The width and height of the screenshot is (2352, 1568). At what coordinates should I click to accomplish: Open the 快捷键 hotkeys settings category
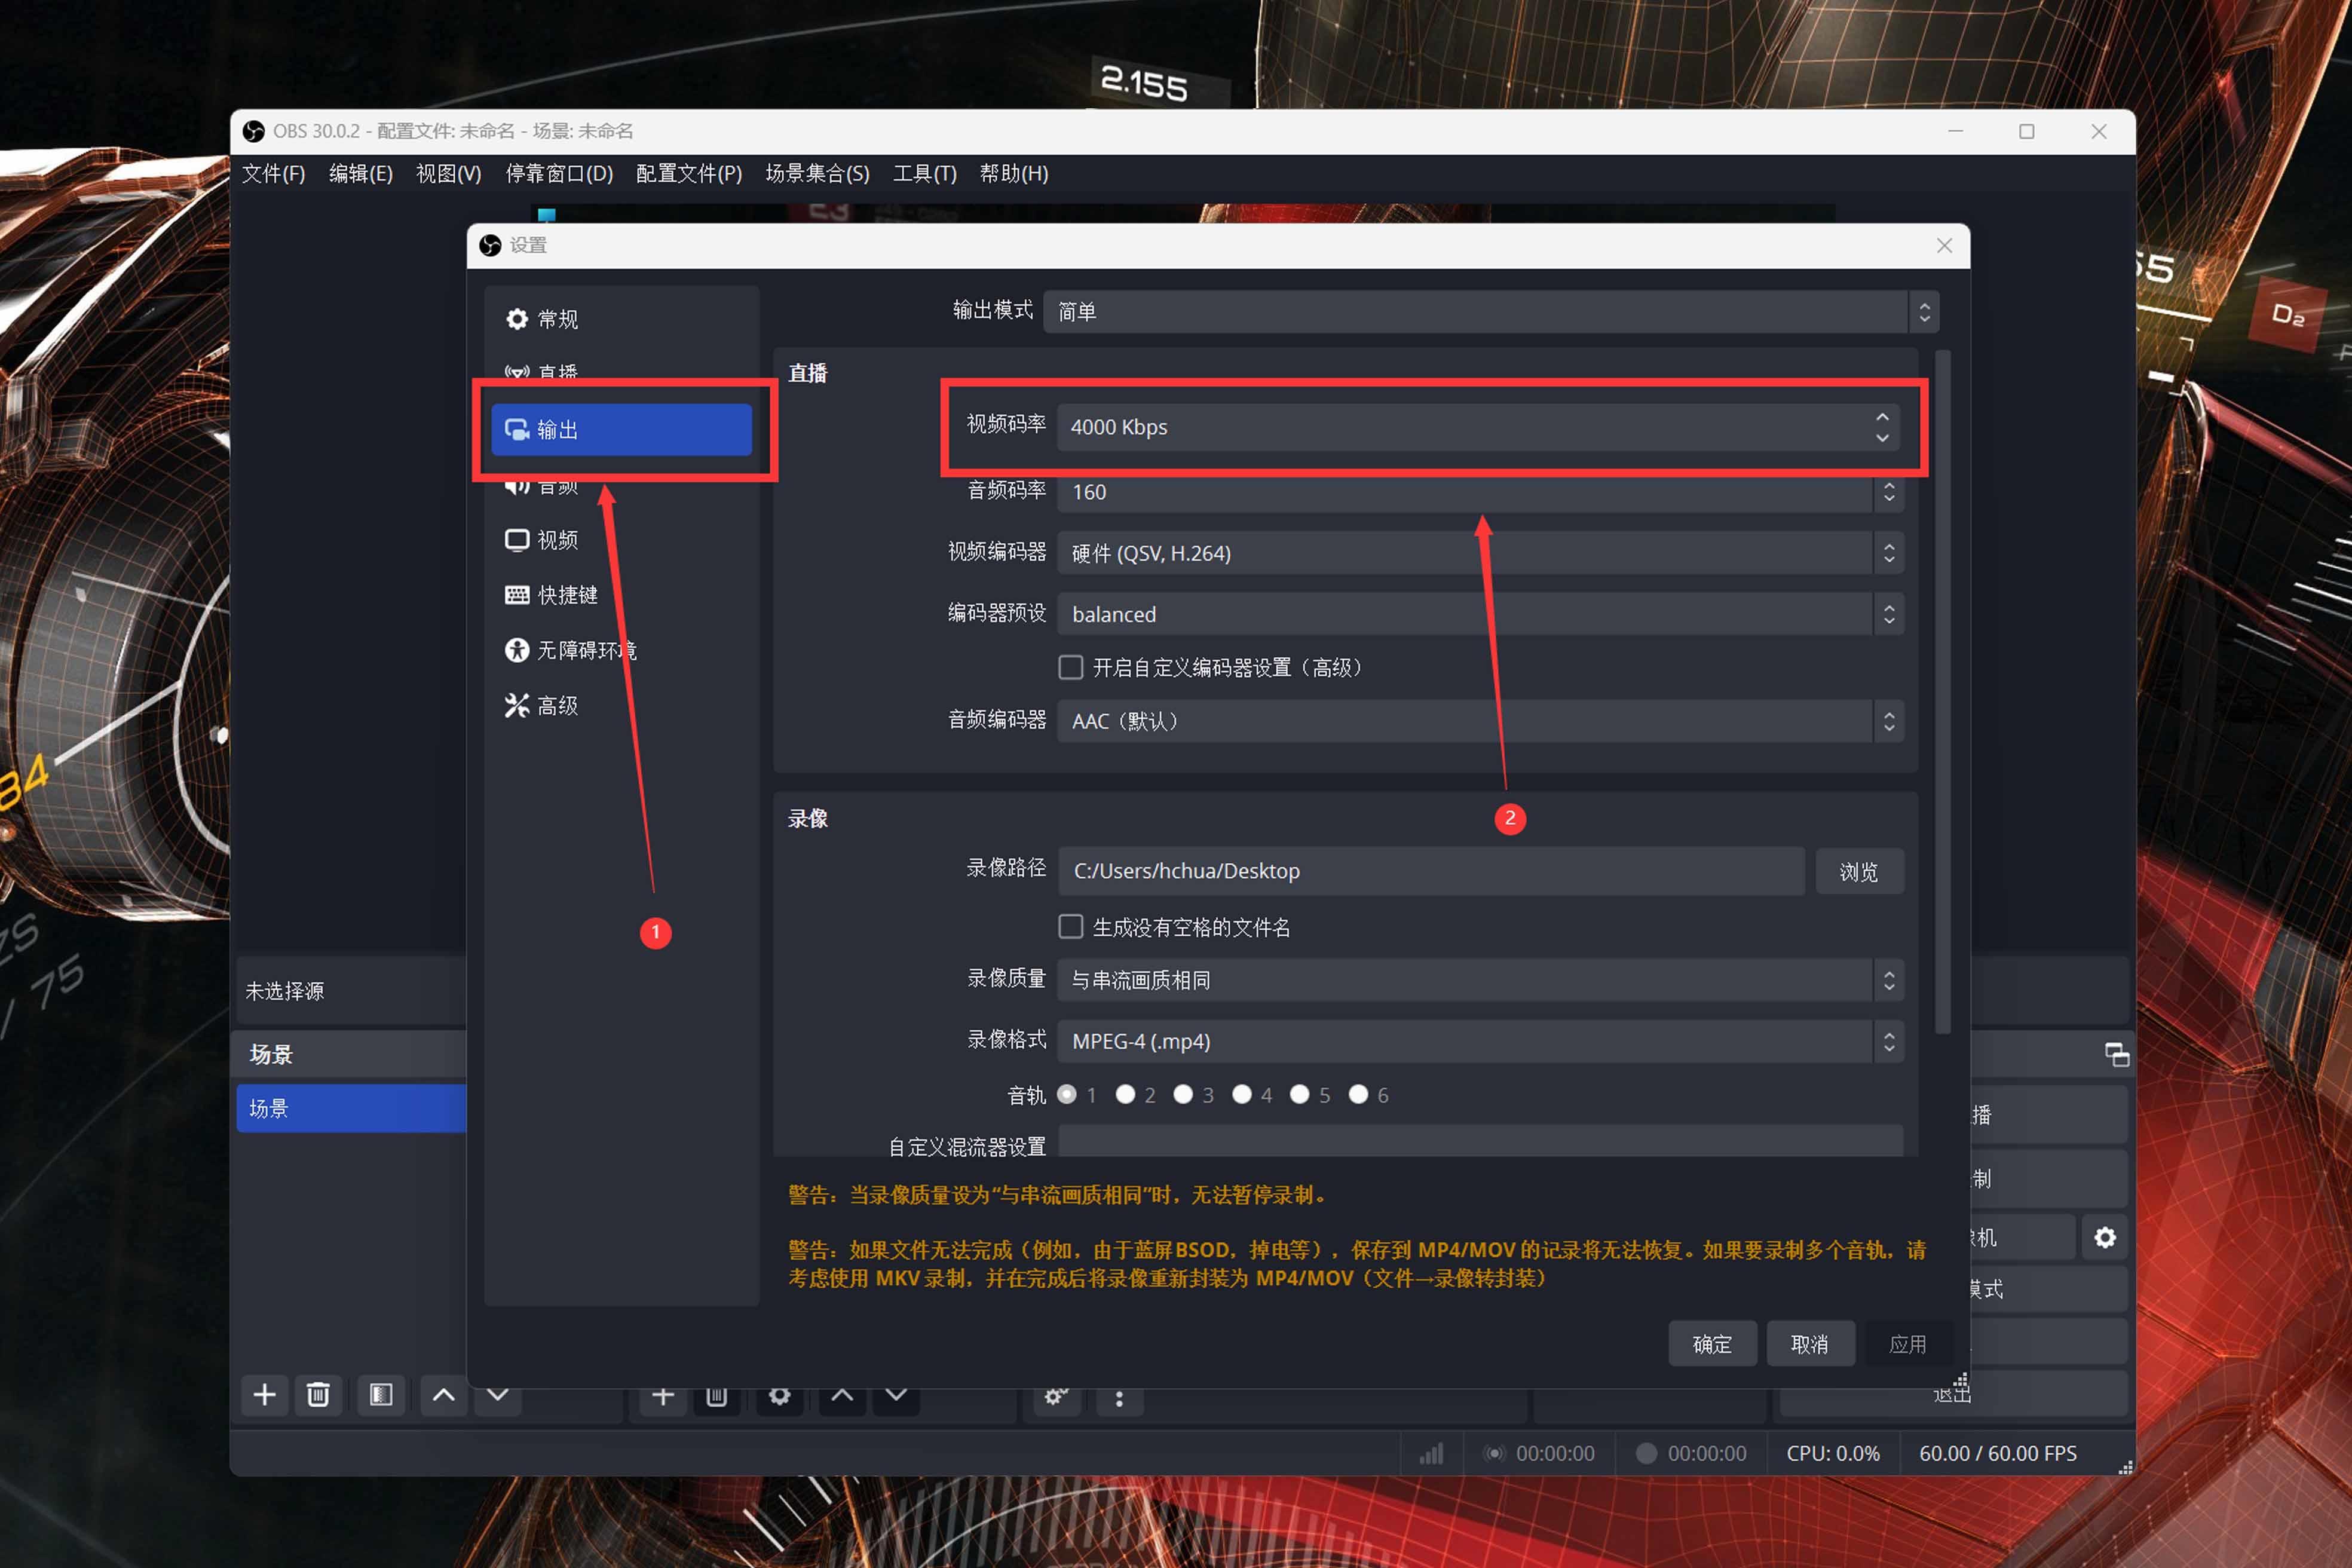[x=621, y=595]
